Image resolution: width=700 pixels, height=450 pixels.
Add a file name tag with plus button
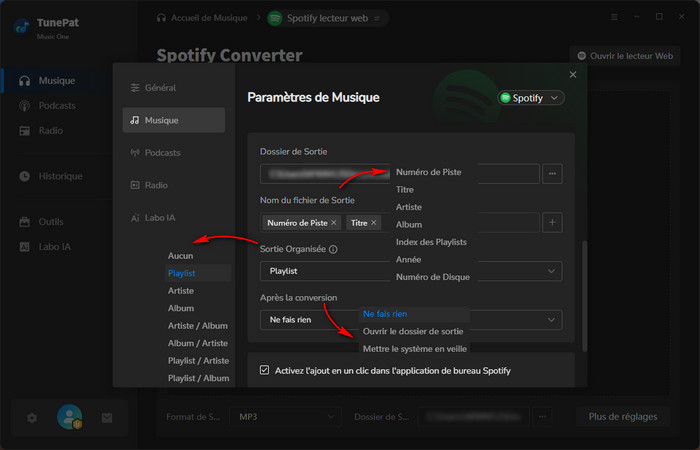[552, 222]
